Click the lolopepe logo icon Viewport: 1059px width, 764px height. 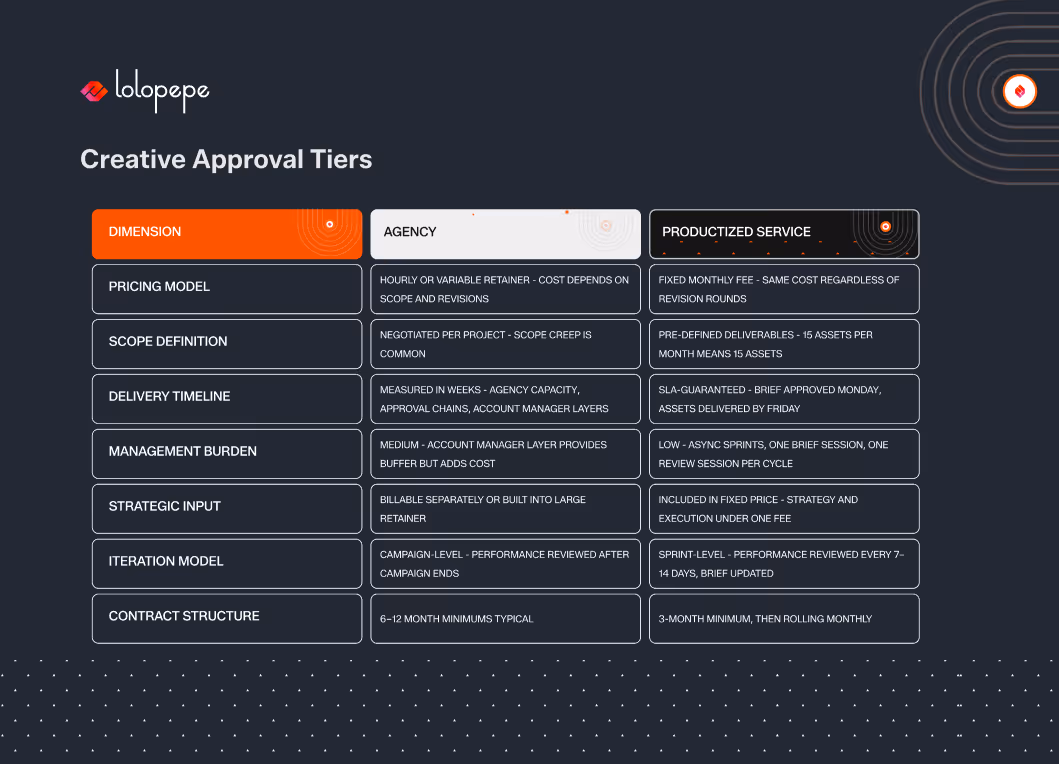tap(94, 91)
